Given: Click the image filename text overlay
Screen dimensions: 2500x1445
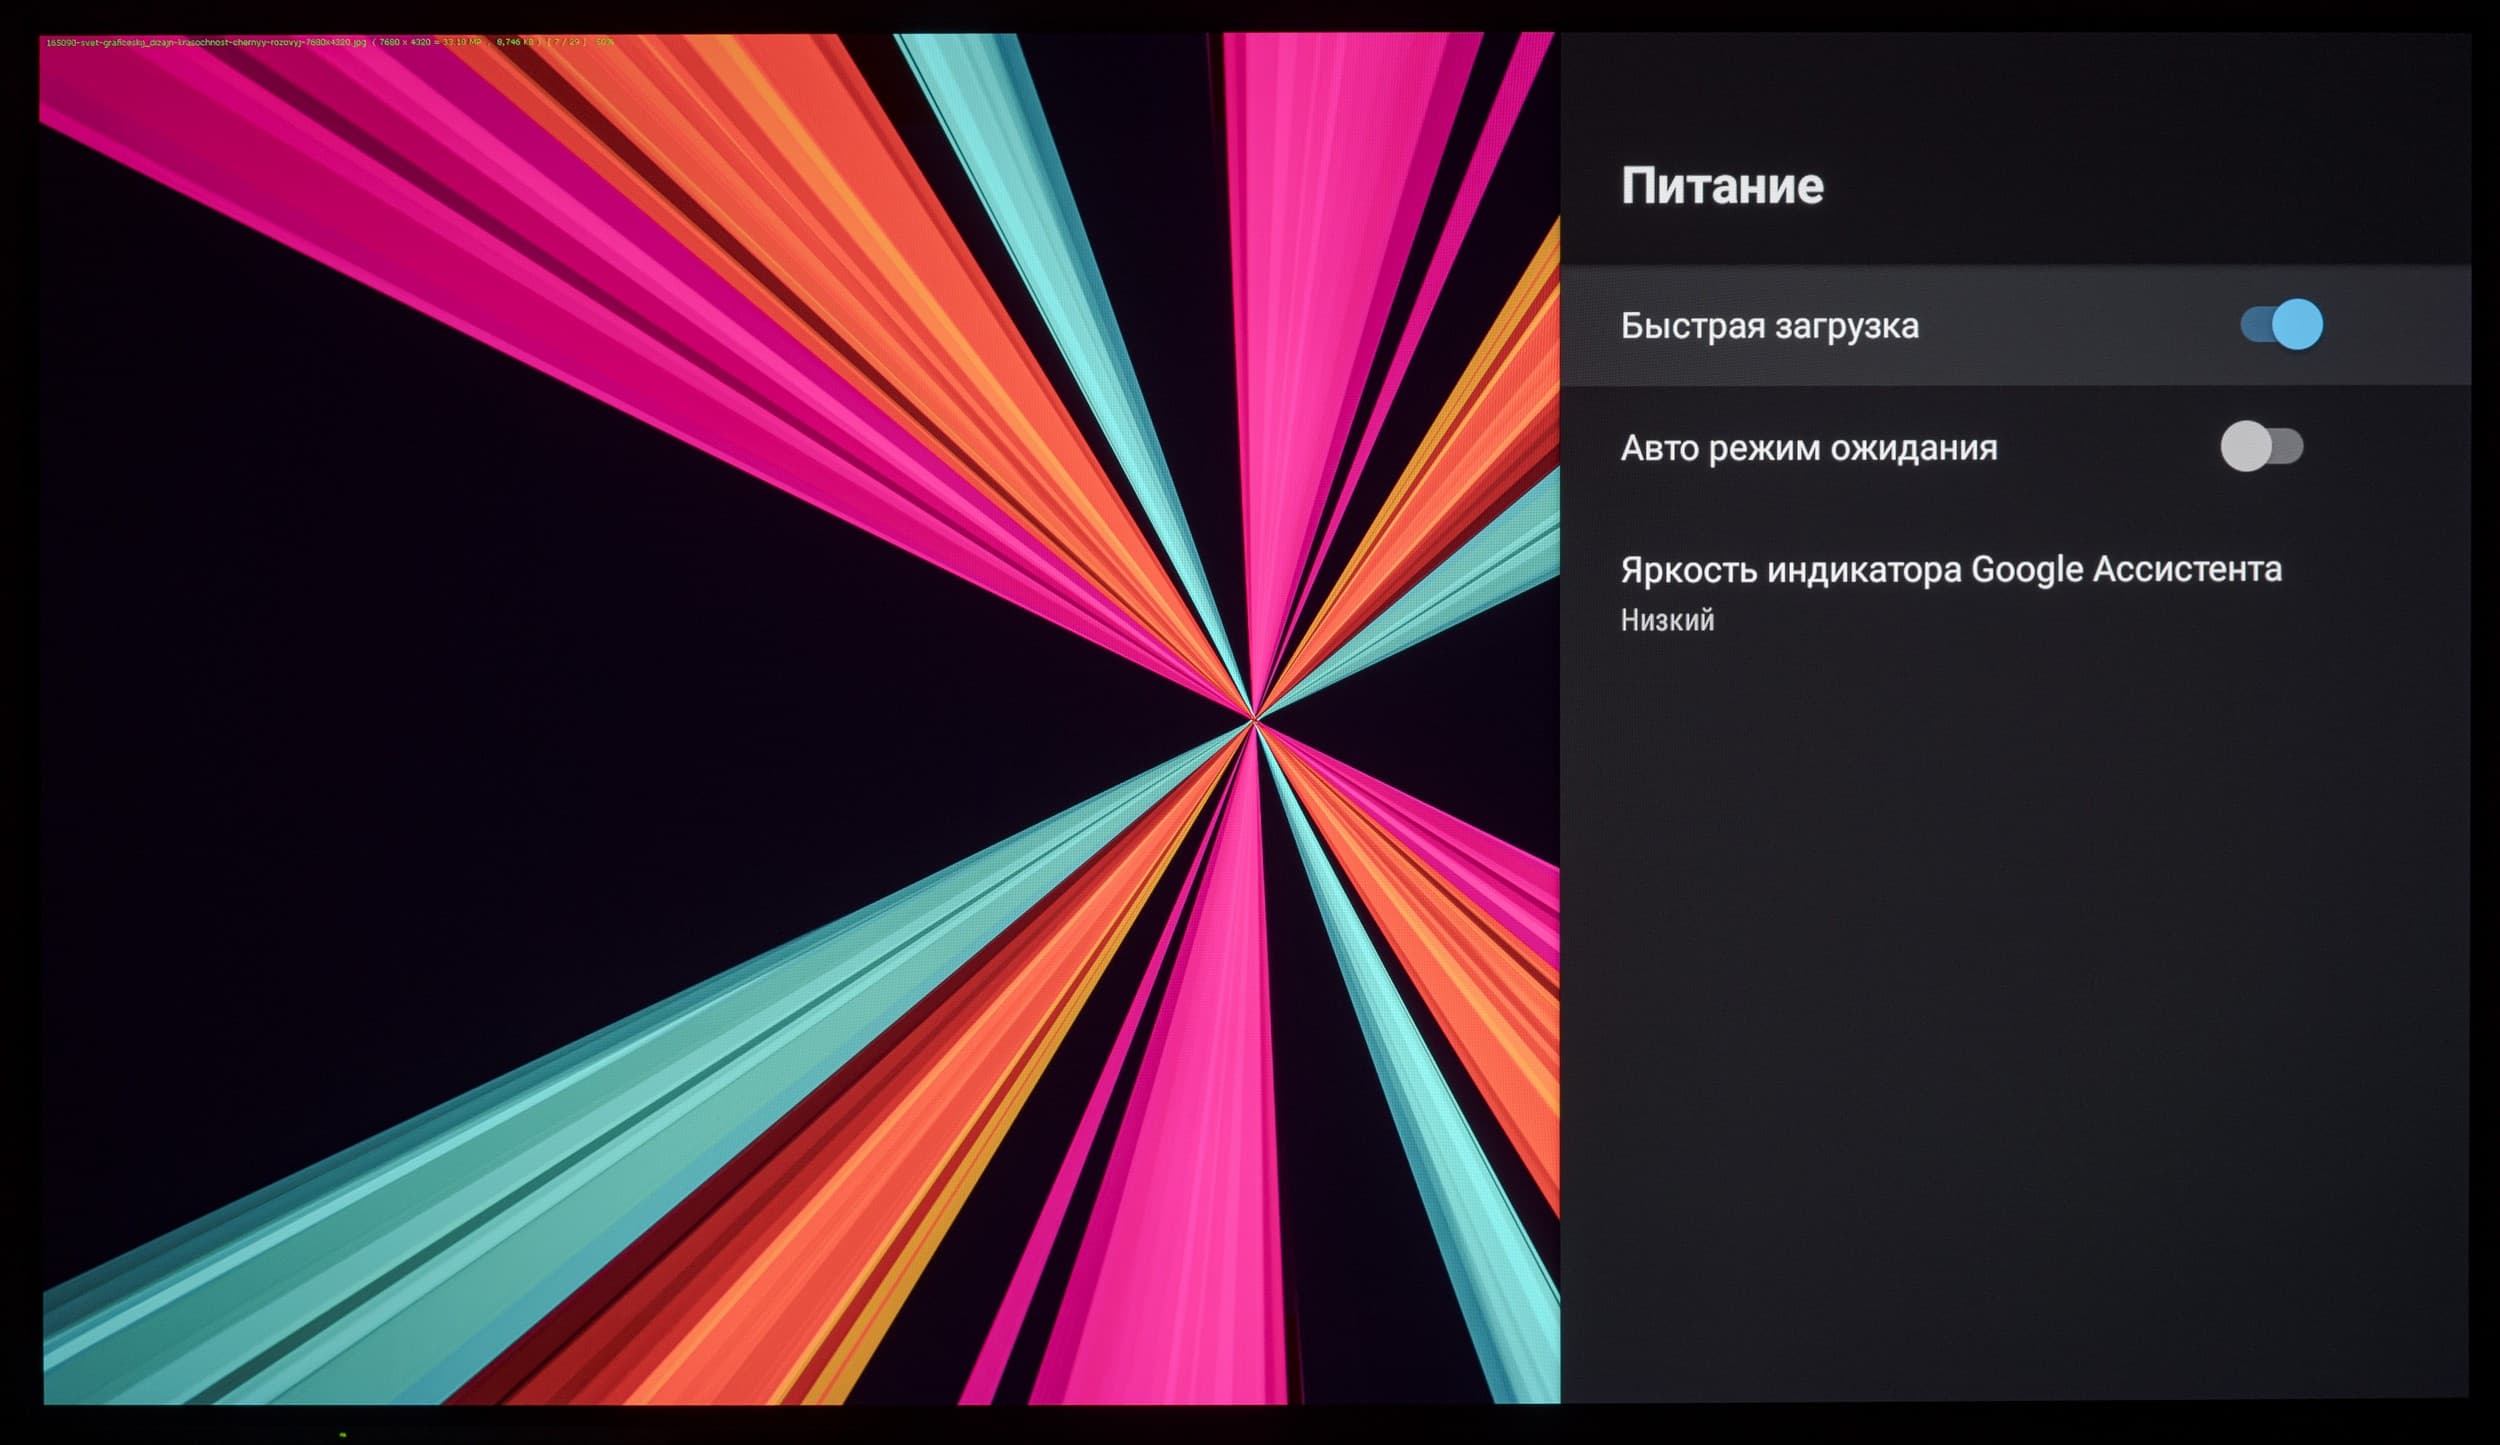Looking at the screenshot, I should (206, 42).
